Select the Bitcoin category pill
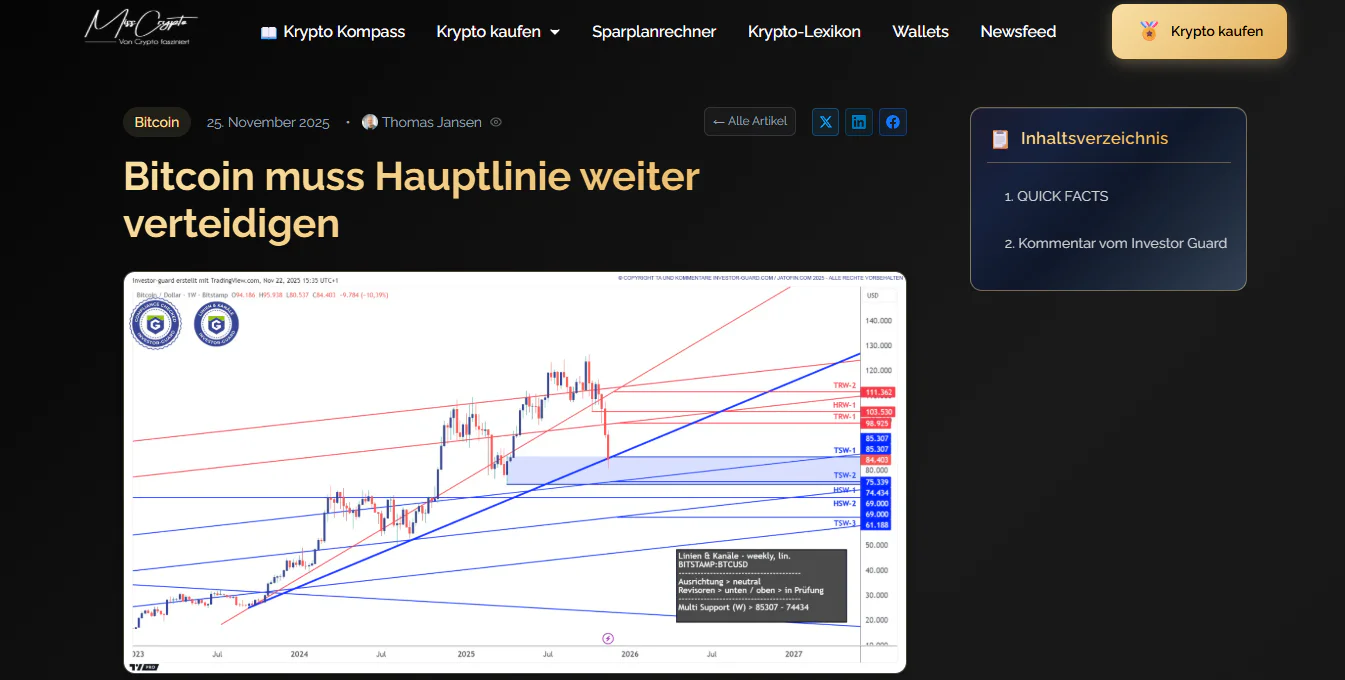Image resolution: width=1345 pixels, height=680 pixels. click(x=156, y=122)
